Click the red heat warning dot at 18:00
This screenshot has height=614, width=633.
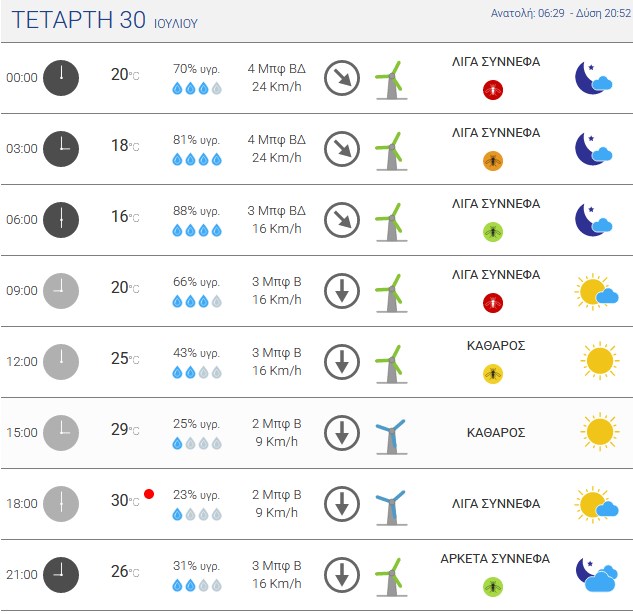point(149,494)
